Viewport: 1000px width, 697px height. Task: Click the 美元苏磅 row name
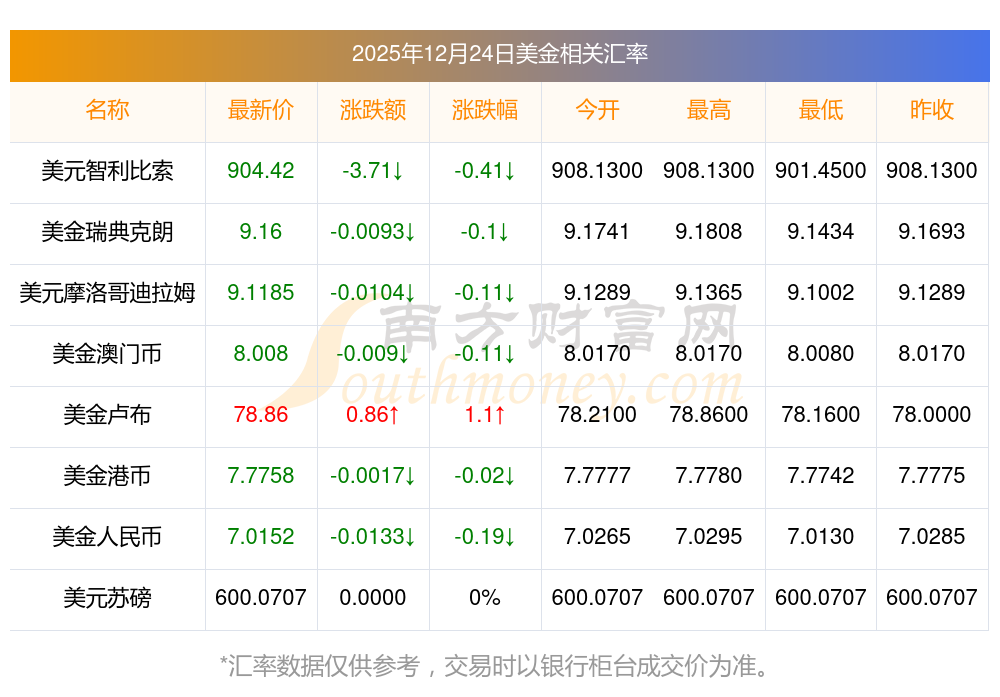click(107, 598)
